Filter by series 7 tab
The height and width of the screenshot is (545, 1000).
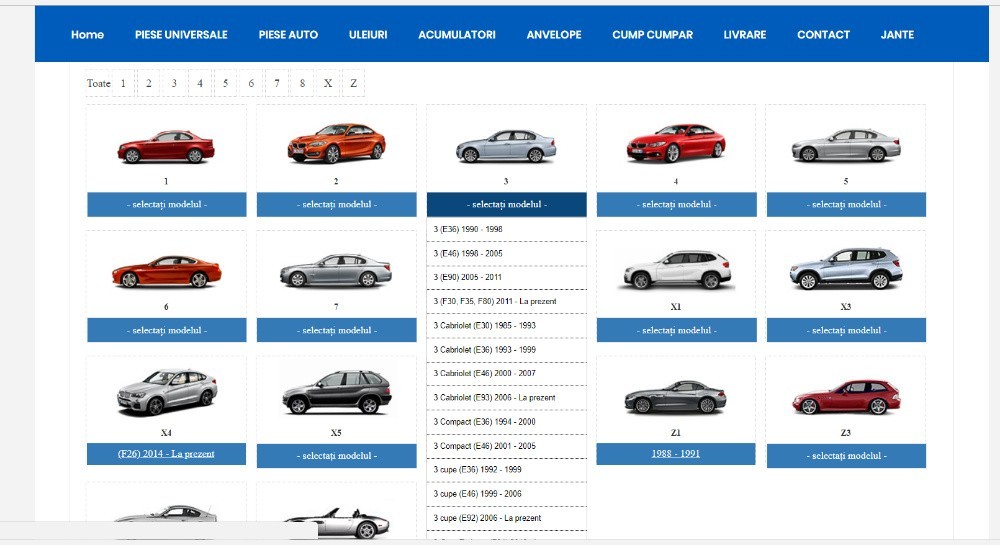pyautogui.click(x=276, y=84)
